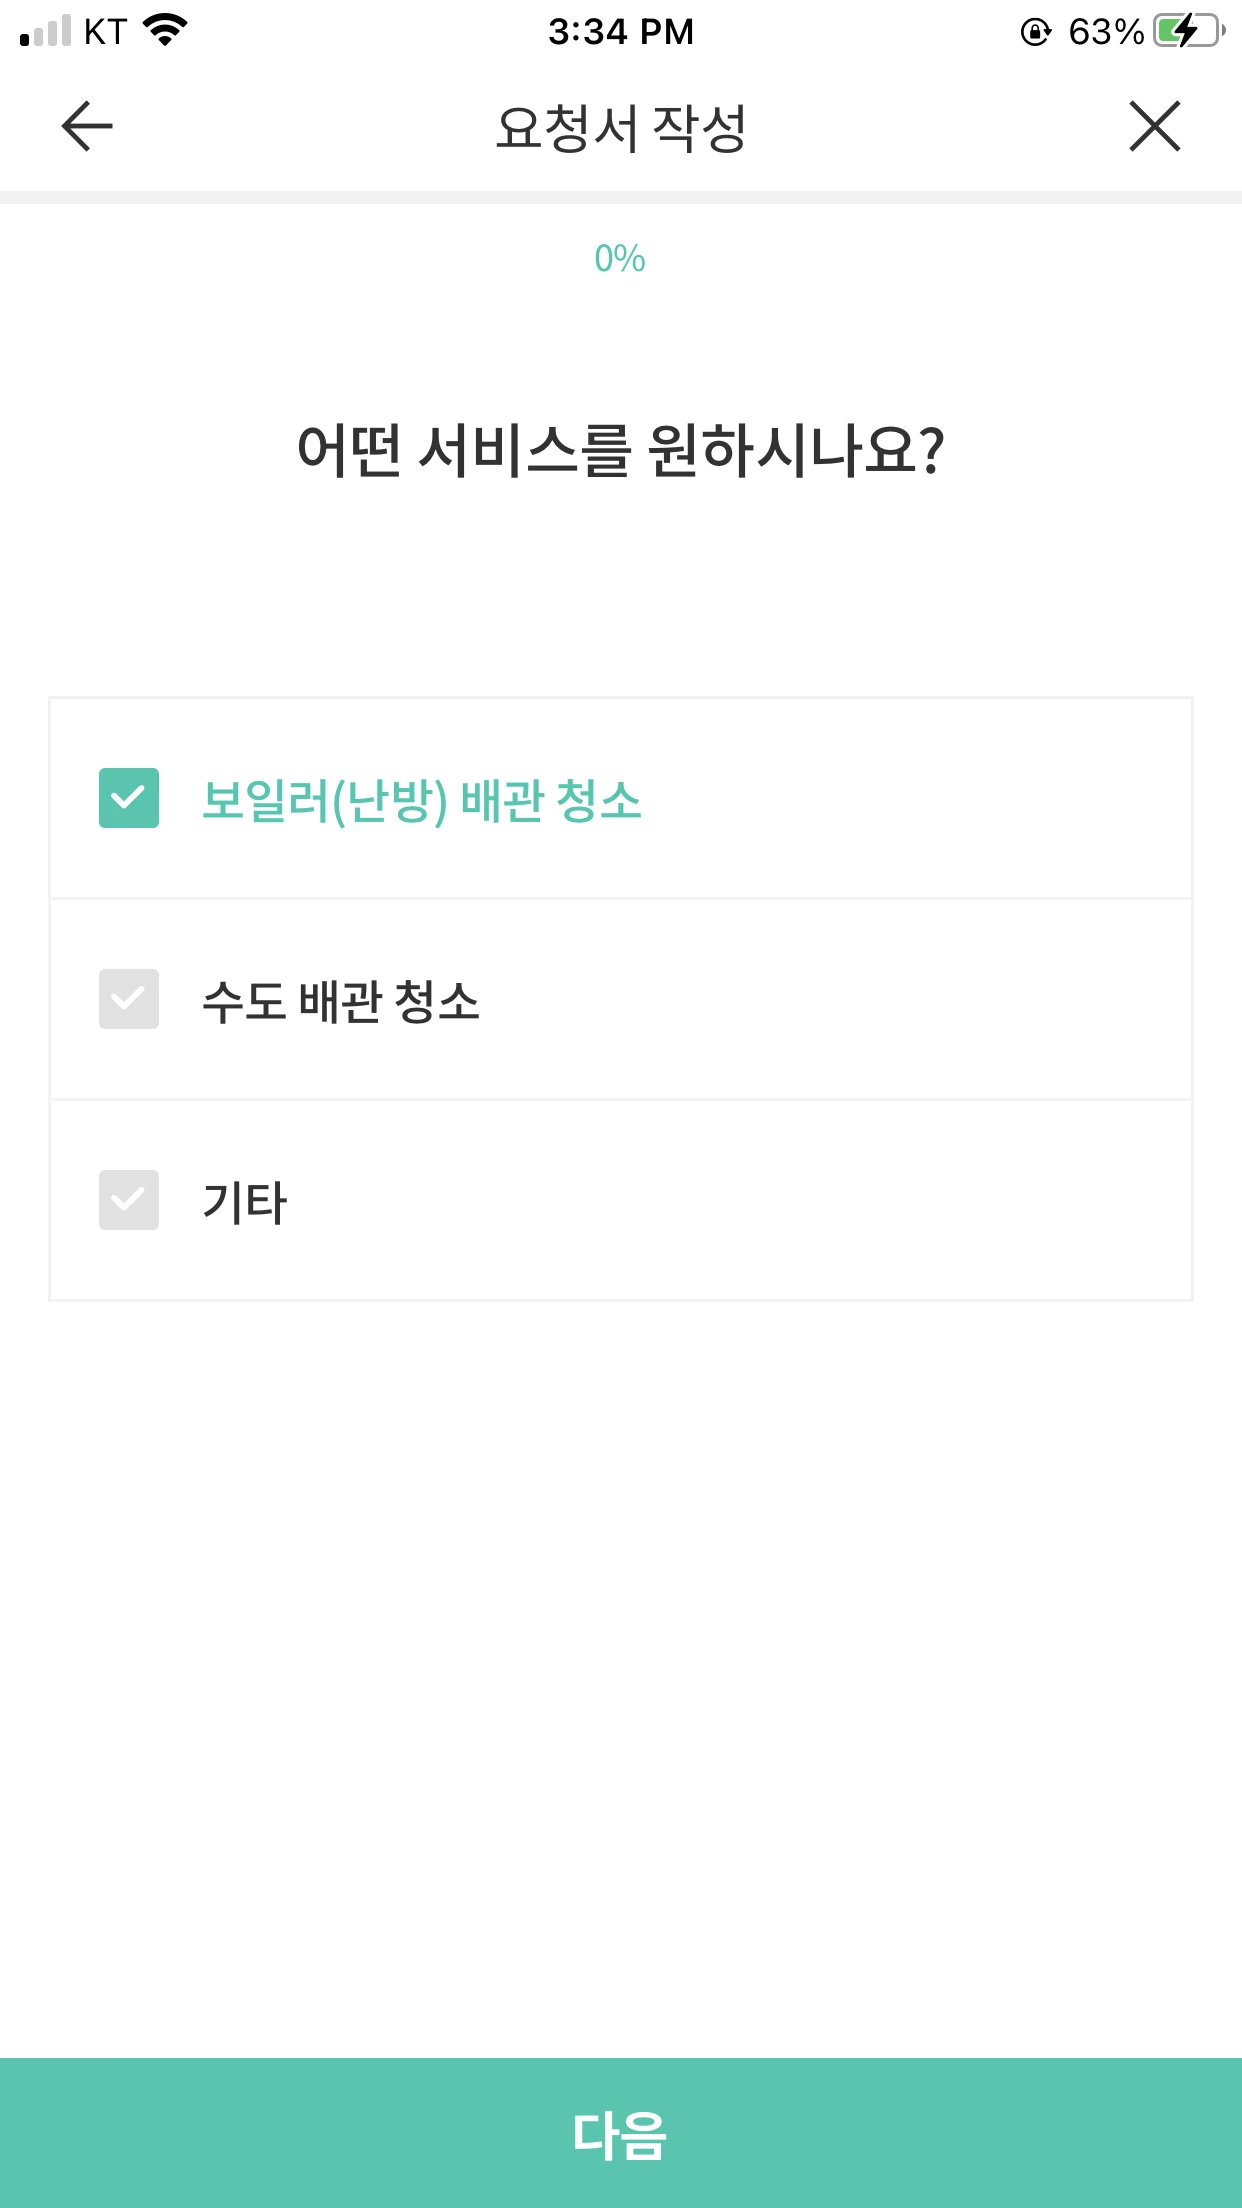The width and height of the screenshot is (1242, 2208).
Task: Tap the KT carrier label
Action: click(105, 32)
